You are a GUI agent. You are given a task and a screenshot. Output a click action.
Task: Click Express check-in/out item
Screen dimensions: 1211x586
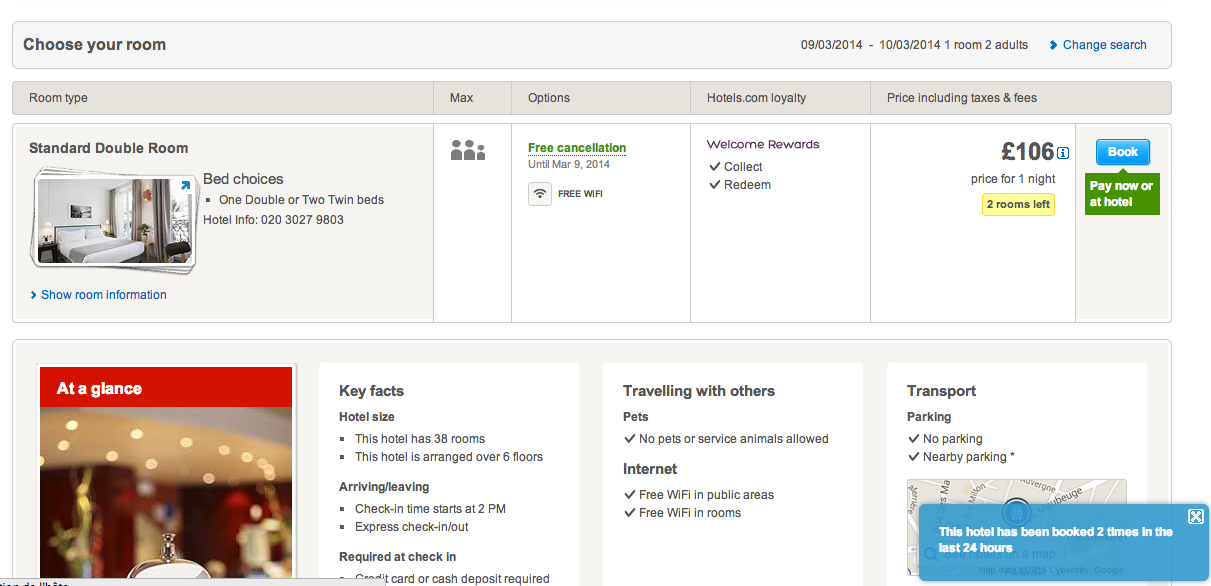(x=412, y=527)
